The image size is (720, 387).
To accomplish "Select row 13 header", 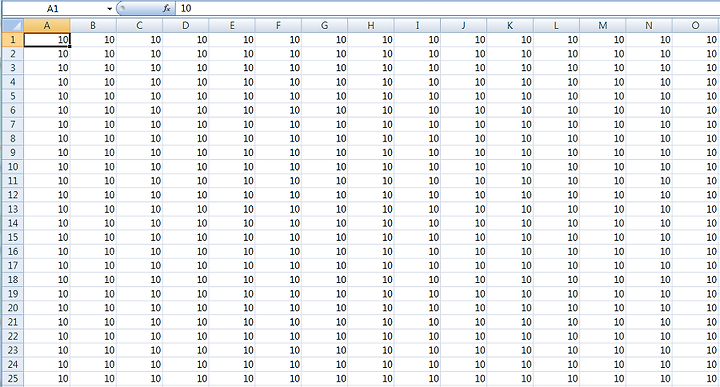I will [13, 209].
